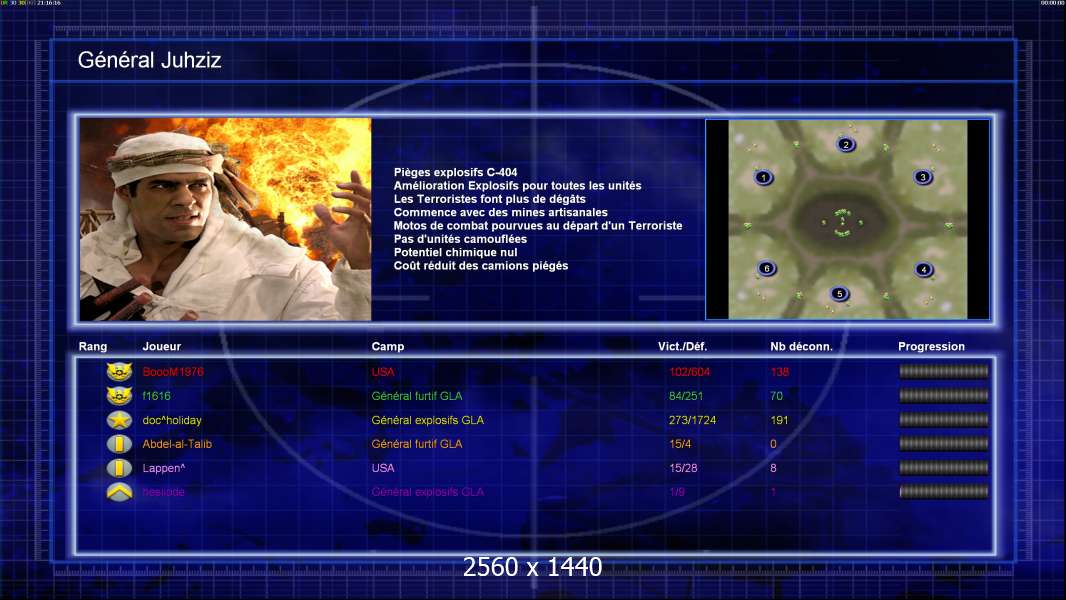Click the Général Juhziz title text
The width and height of the screenshot is (1066, 600).
point(150,60)
